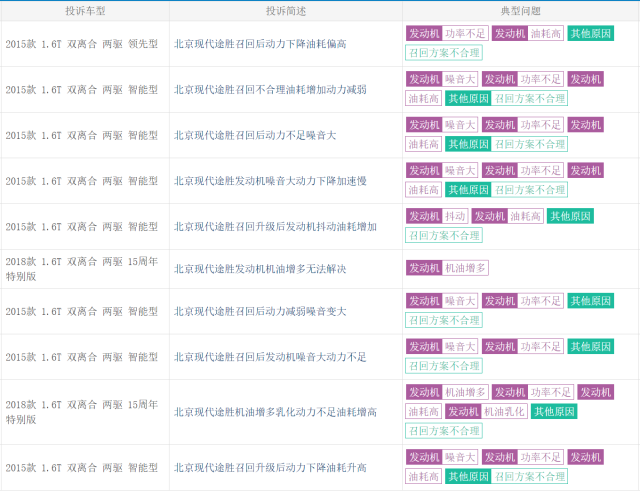Open complaint 北京现代途胜召回不合理油耗增加动力减弱
Image resolution: width=640 pixels, height=492 pixels.
(270, 89)
